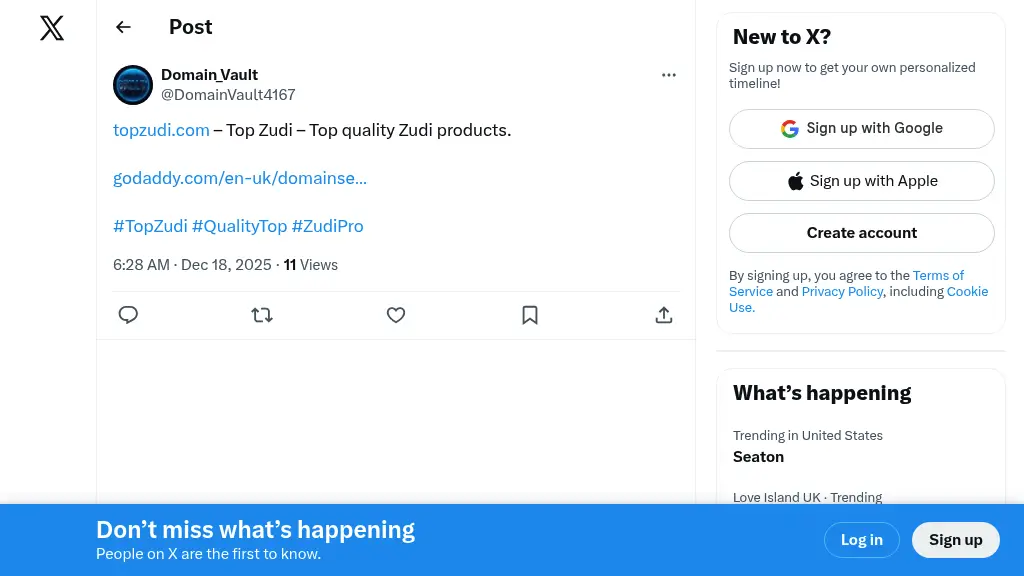Click the #QualityTop hashtag
This screenshot has width=1024, height=576.
coord(239,226)
